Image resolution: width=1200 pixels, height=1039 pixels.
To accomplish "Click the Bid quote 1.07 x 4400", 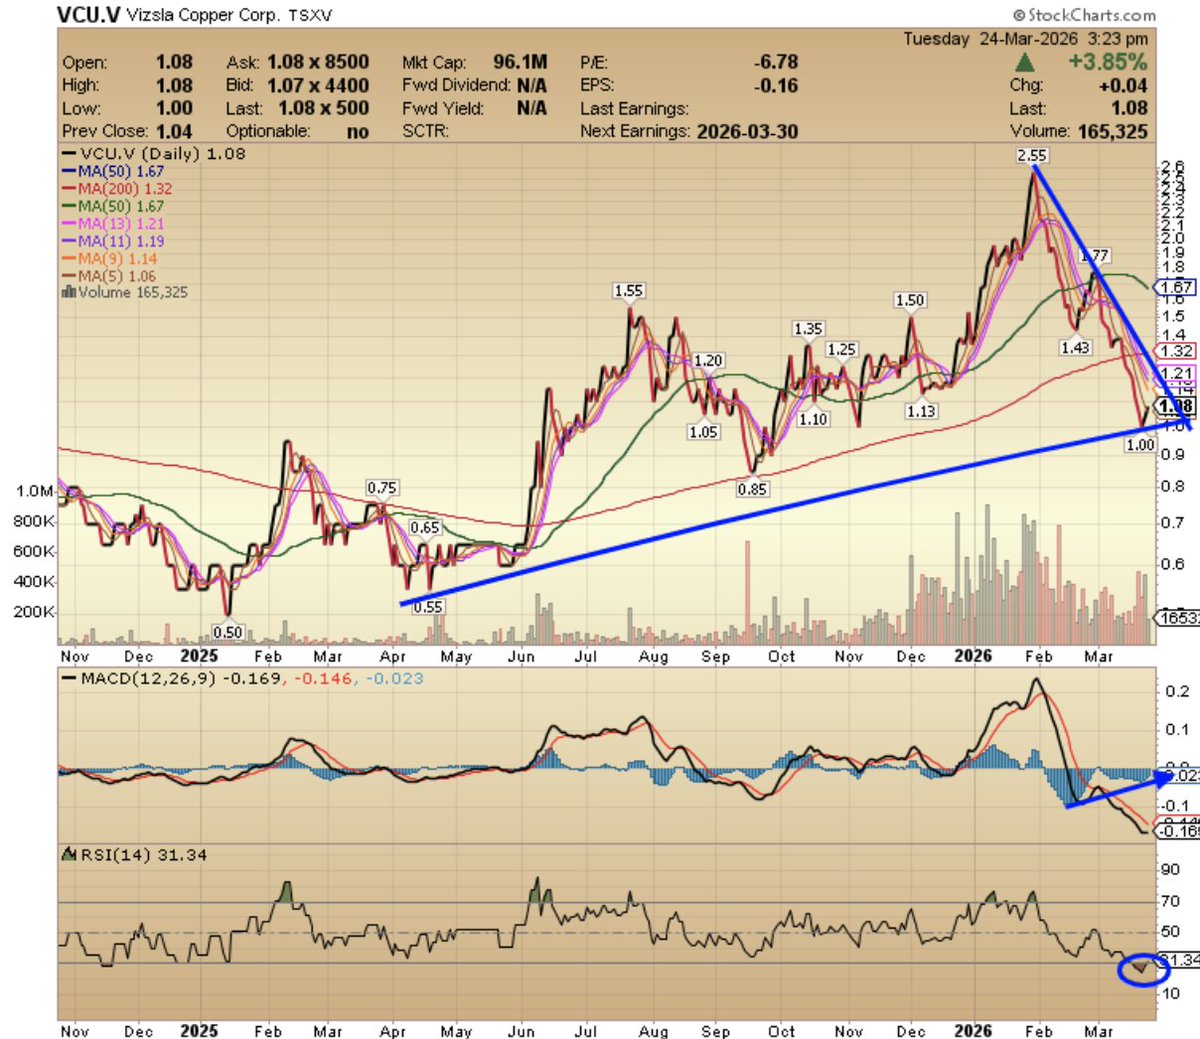I will coord(318,85).
